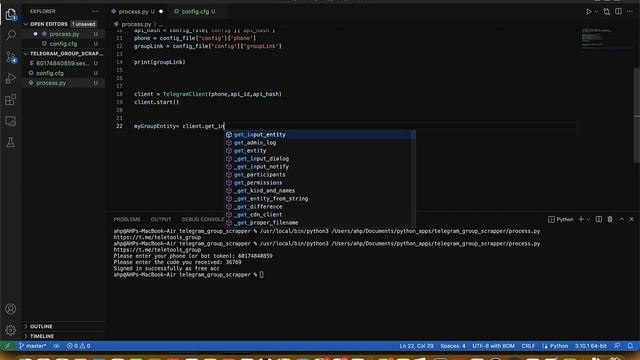Choose get_admin_log suggestion
Screen dimensions: 640x360
click(320, 142)
